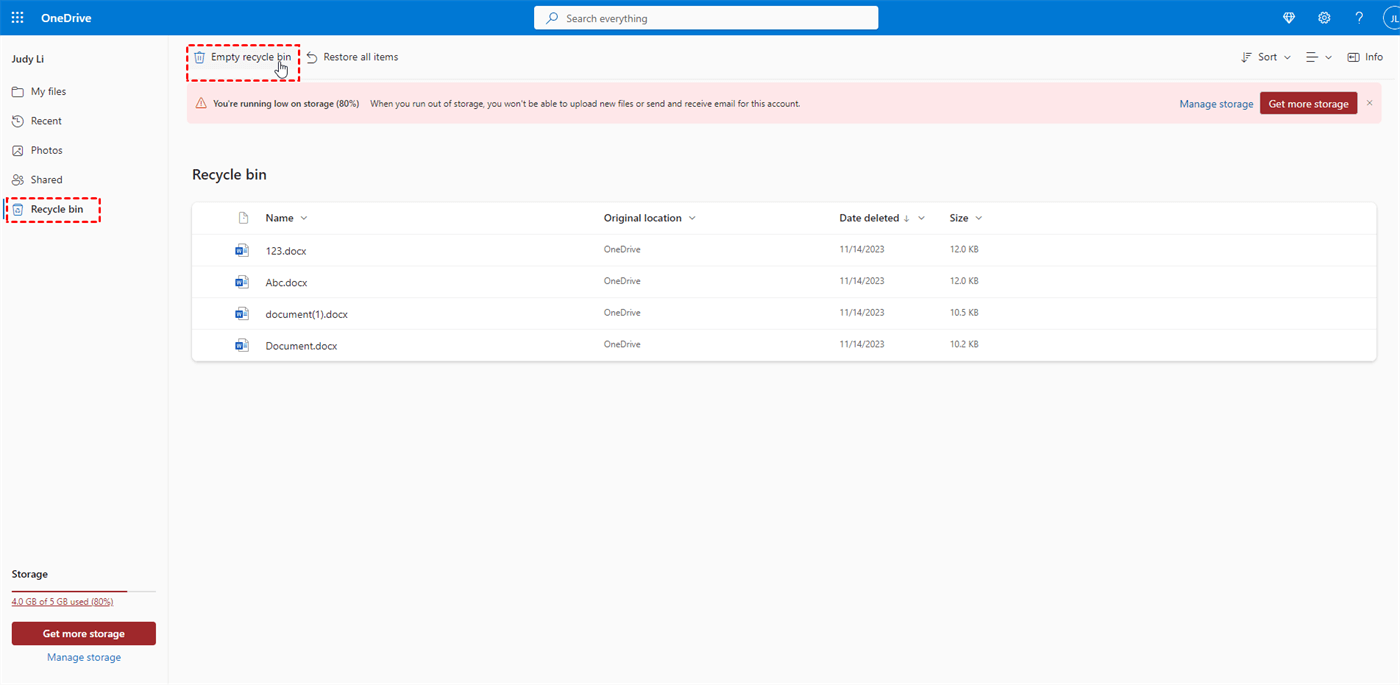Open the Settings gear icon
The image size is (1400, 685).
click(1324, 18)
